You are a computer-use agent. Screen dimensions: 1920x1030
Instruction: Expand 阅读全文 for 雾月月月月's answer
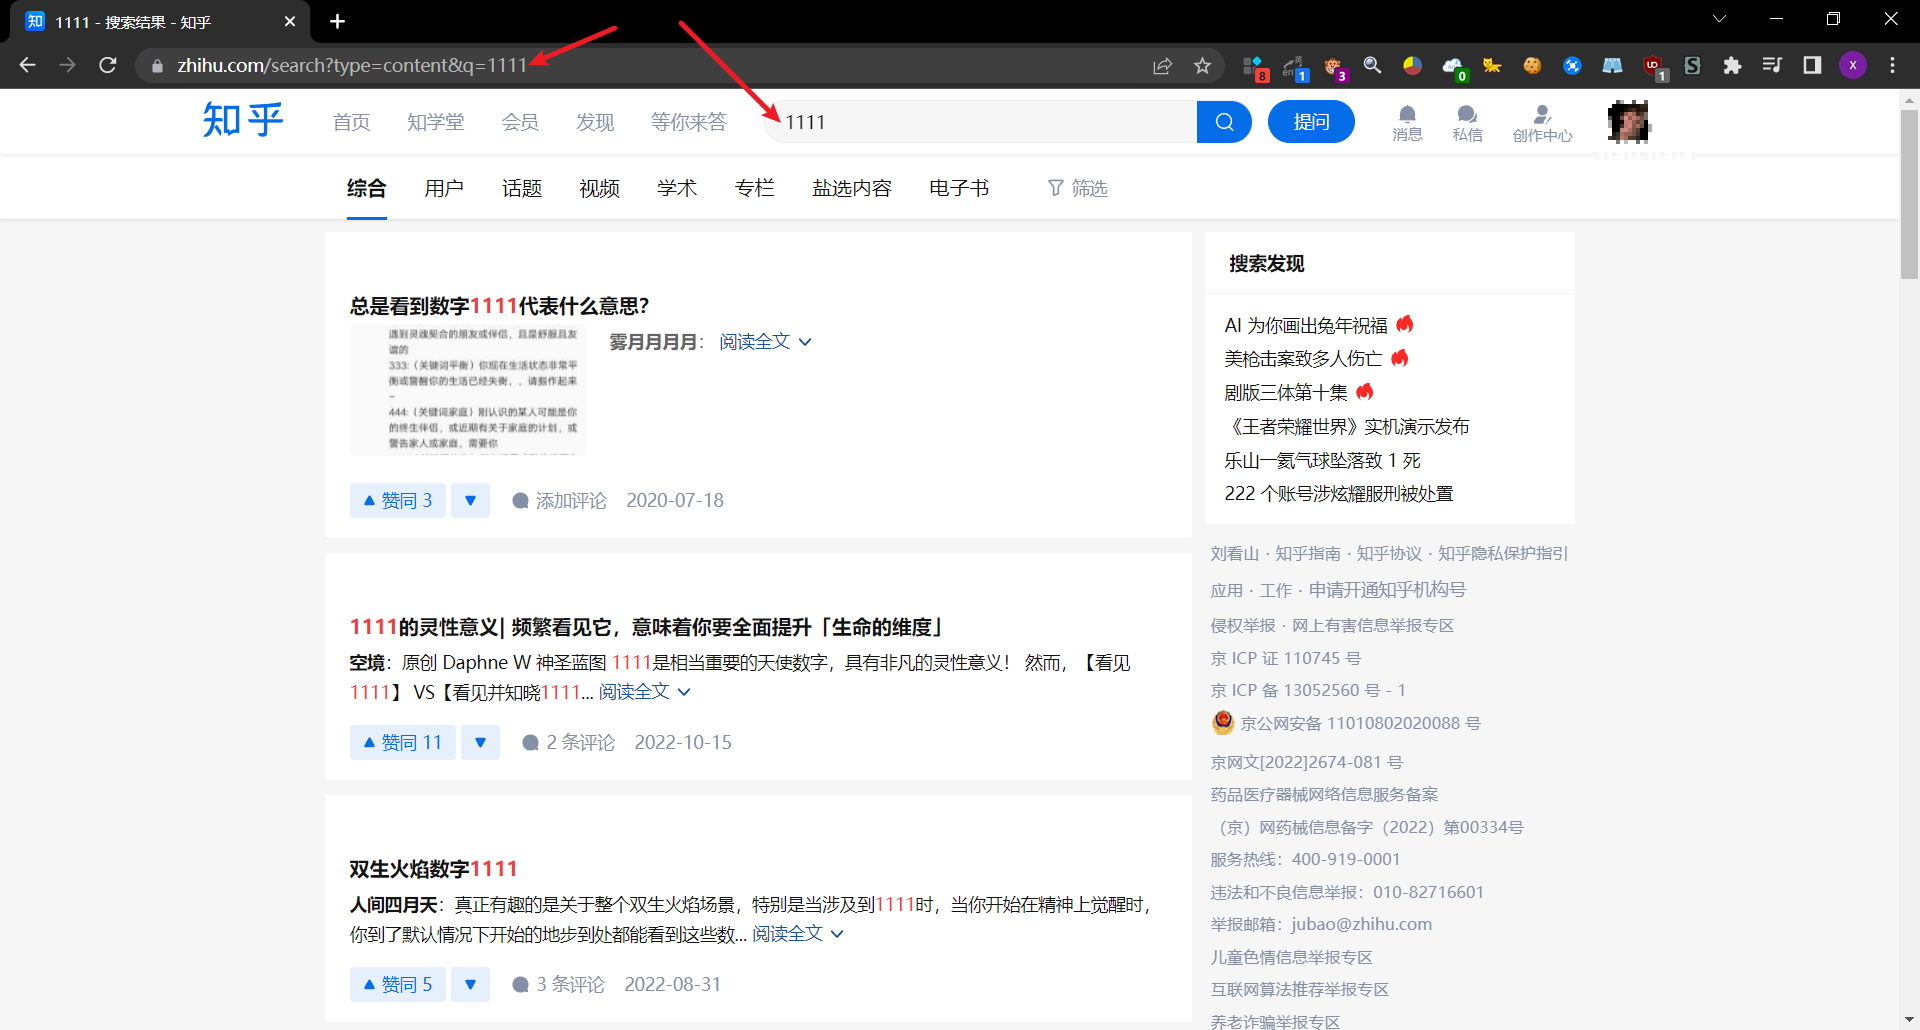pos(765,342)
